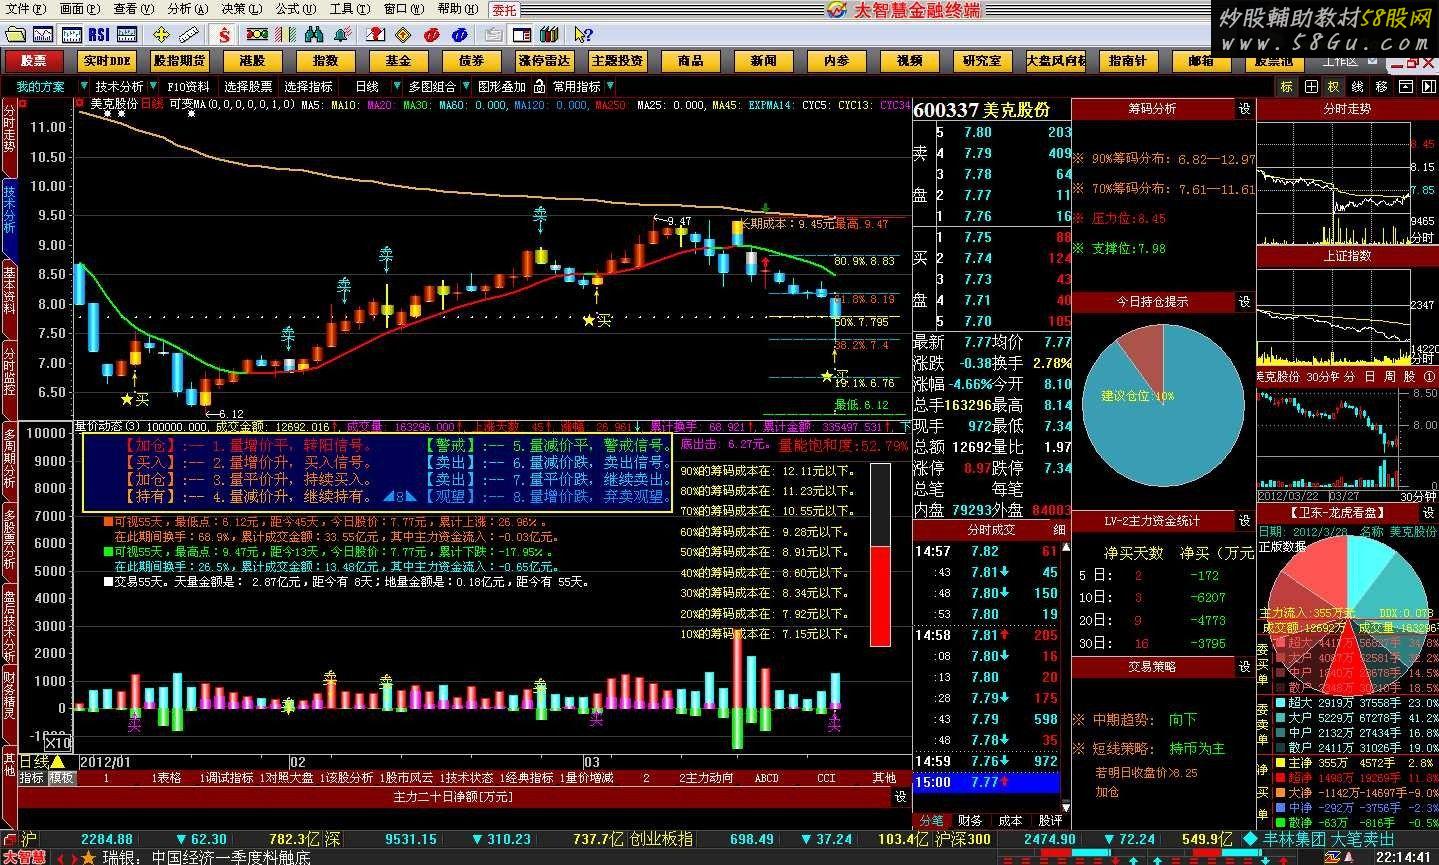Image resolution: width=1439 pixels, height=865 pixels.
Task: Click the 细 detail button beside 分时成交
Action: tap(1060, 530)
